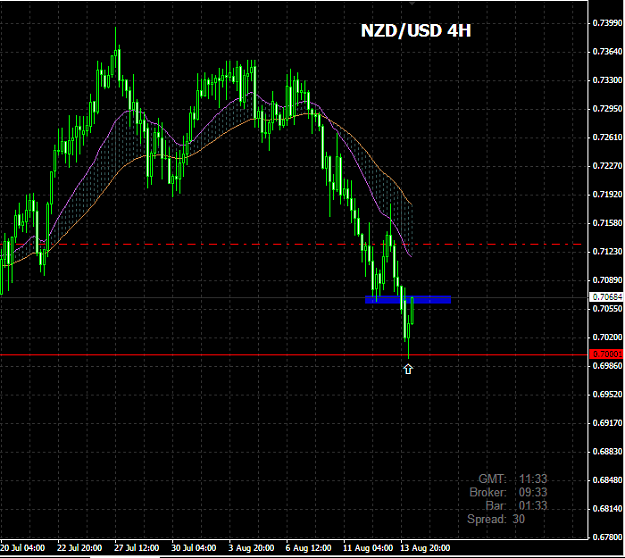Click price level 0.68830 on axis

coord(607,452)
